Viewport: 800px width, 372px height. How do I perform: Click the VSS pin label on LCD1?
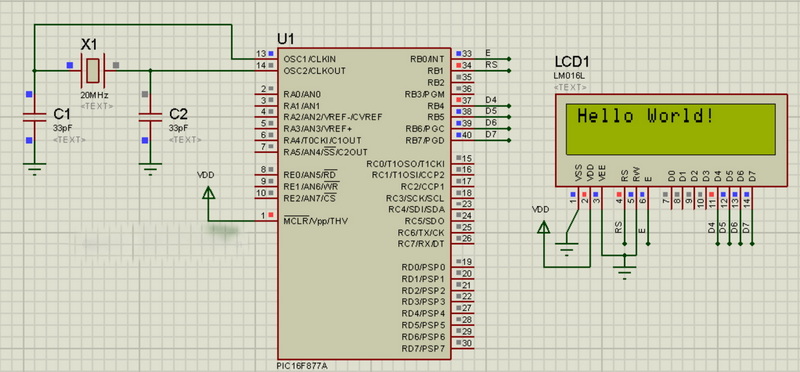[579, 174]
